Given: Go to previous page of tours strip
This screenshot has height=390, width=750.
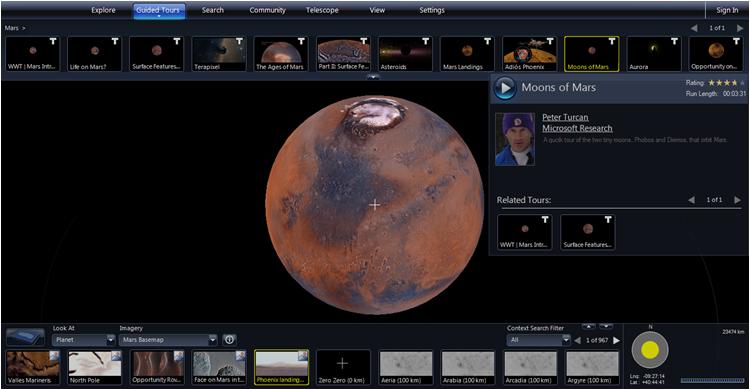Looking at the screenshot, I should coord(694,28).
